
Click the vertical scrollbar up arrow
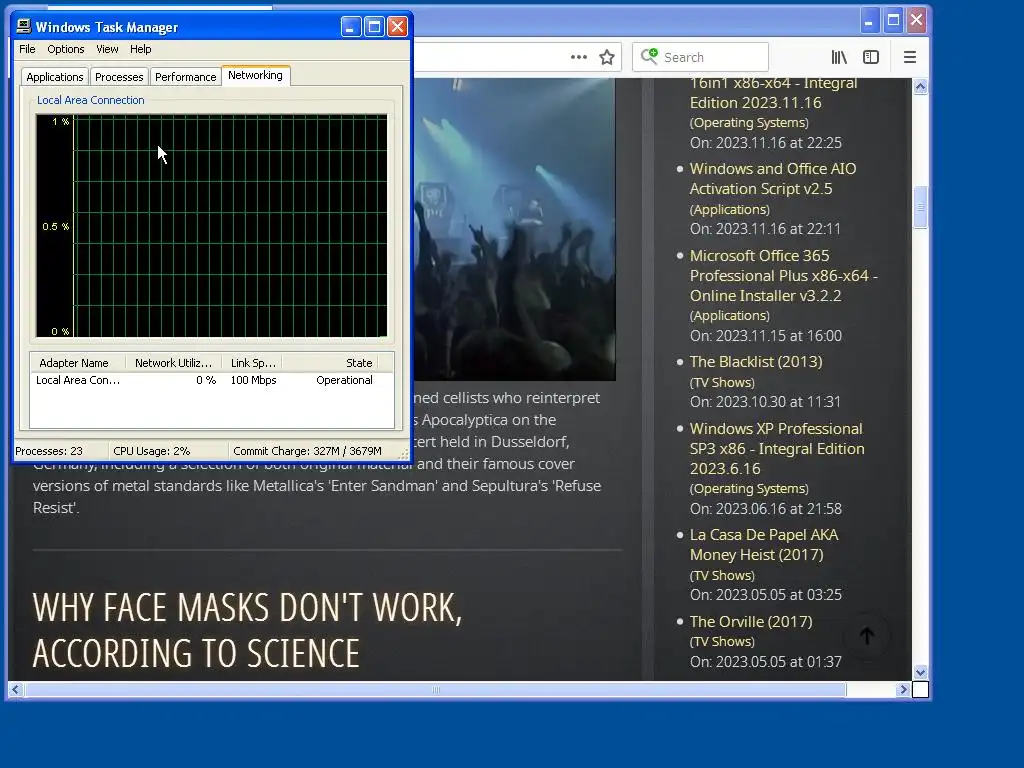click(920, 86)
